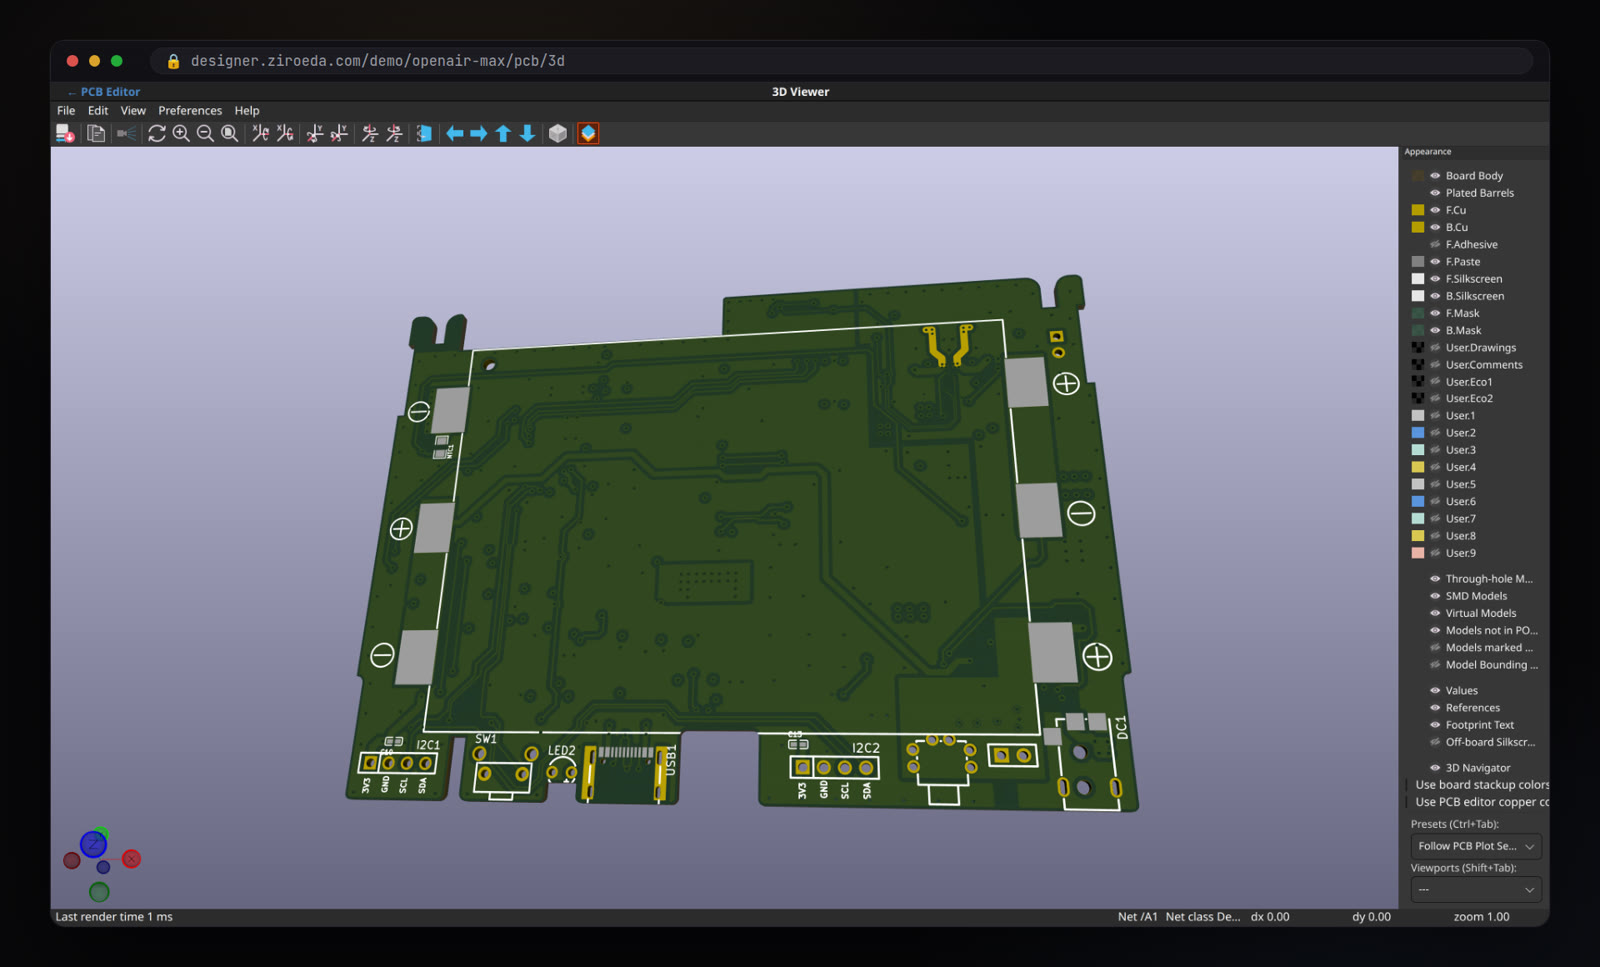
Task: Click the export image toolbar icon
Action: point(65,133)
